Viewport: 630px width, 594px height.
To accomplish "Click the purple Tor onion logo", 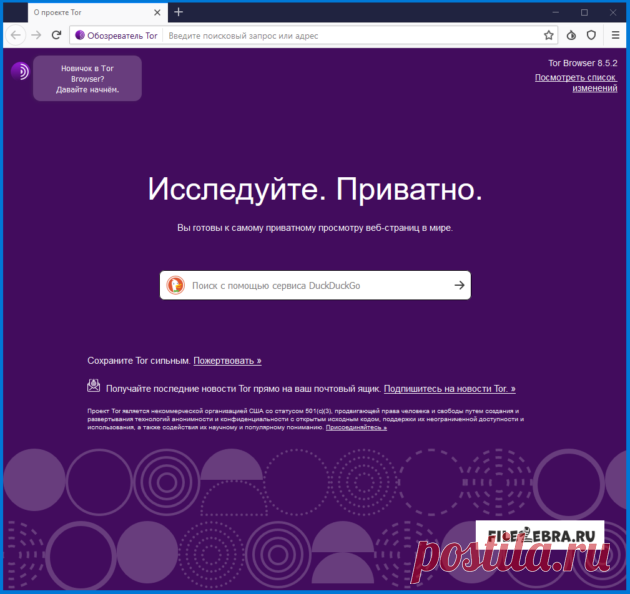I will point(20,72).
